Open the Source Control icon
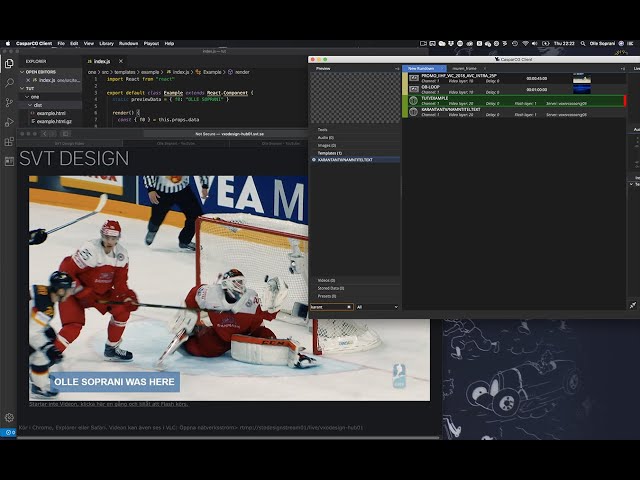 (9, 102)
